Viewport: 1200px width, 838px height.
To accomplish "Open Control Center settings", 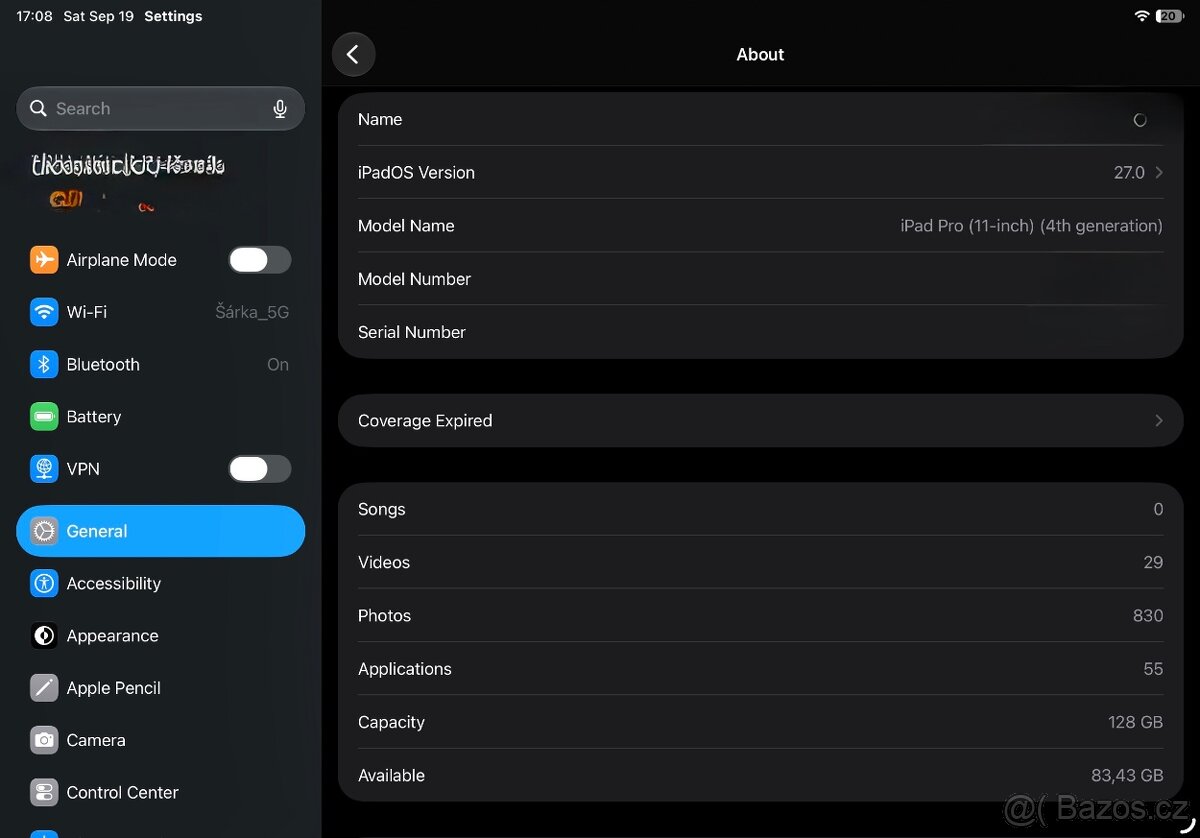I will pyautogui.click(x=160, y=792).
